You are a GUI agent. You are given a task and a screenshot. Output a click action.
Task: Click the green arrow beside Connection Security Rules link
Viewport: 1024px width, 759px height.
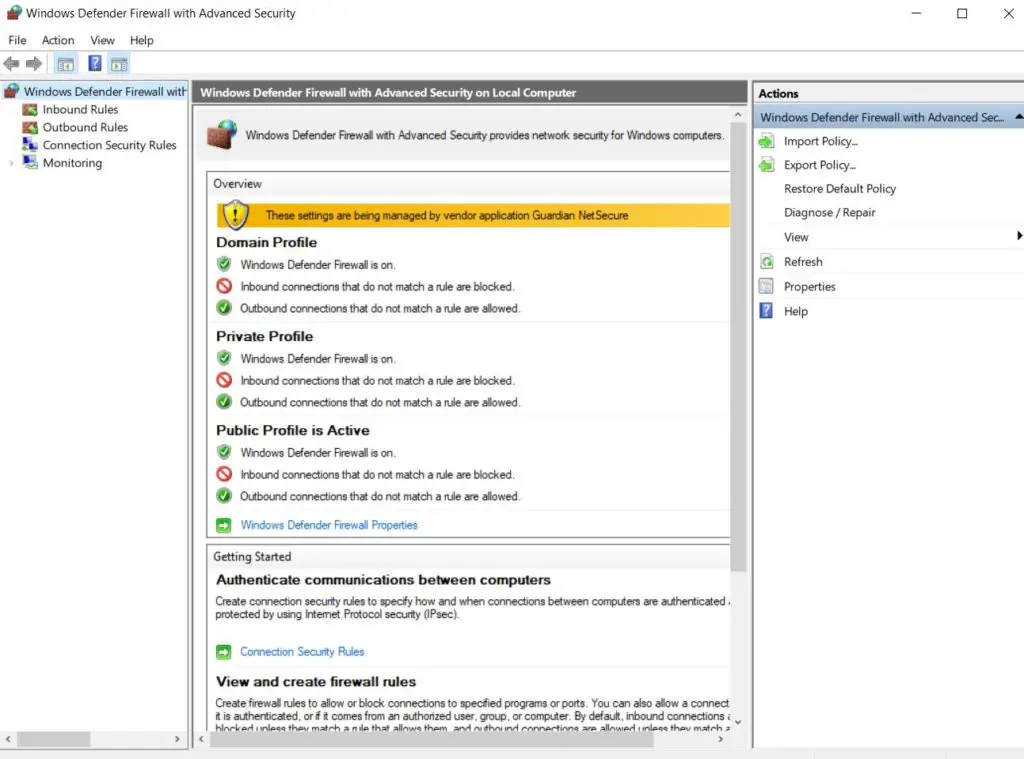223,652
